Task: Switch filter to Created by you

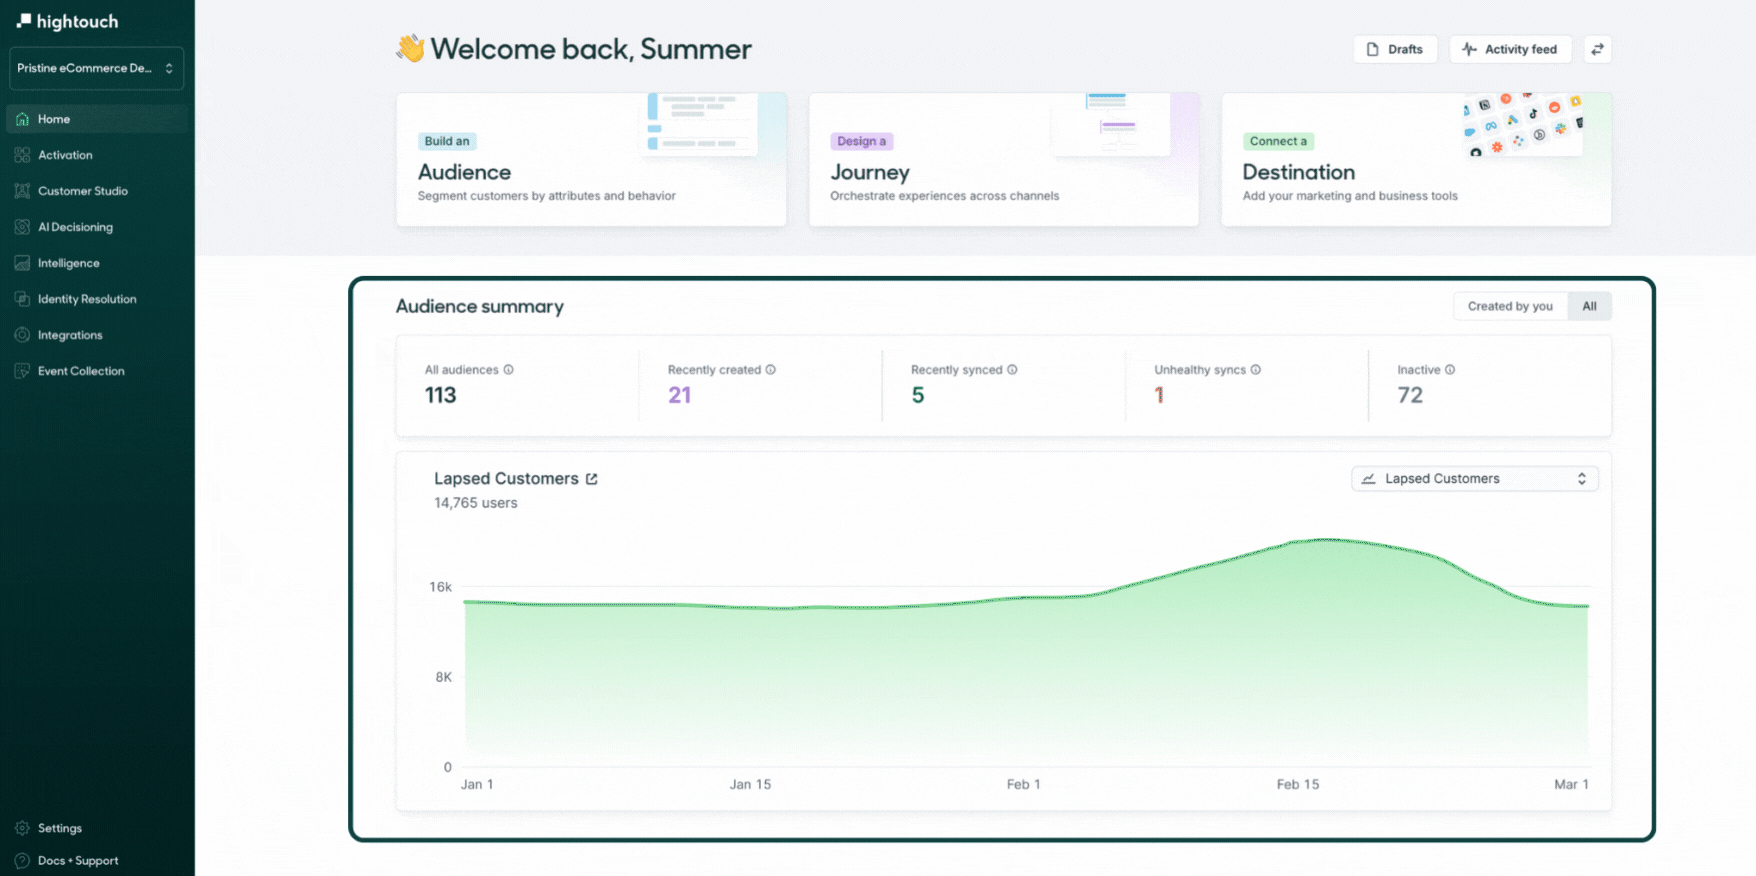Action: [x=1510, y=306]
